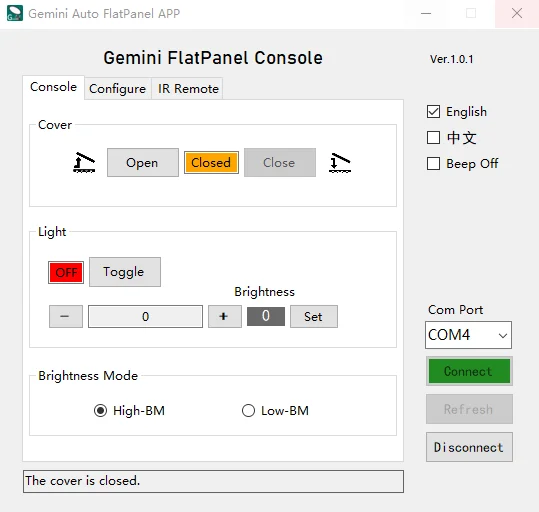This screenshot has width=539, height=512.
Task: Open the flat panel cover
Action: (143, 163)
